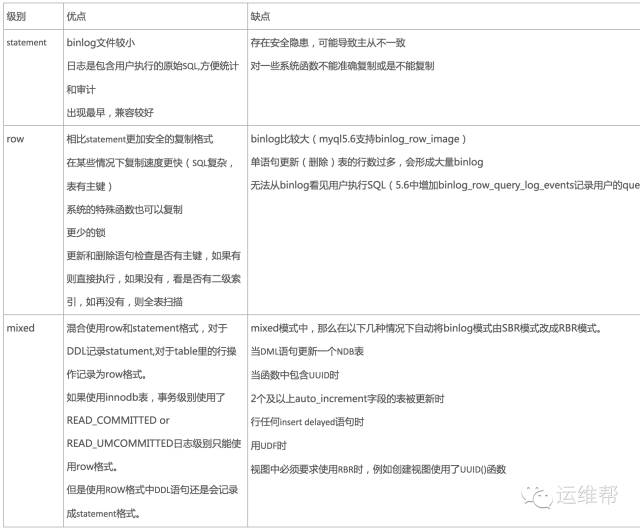Select the 级别 column header
Image resolution: width=640 pixels, height=528 pixels.
click(16, 16)
